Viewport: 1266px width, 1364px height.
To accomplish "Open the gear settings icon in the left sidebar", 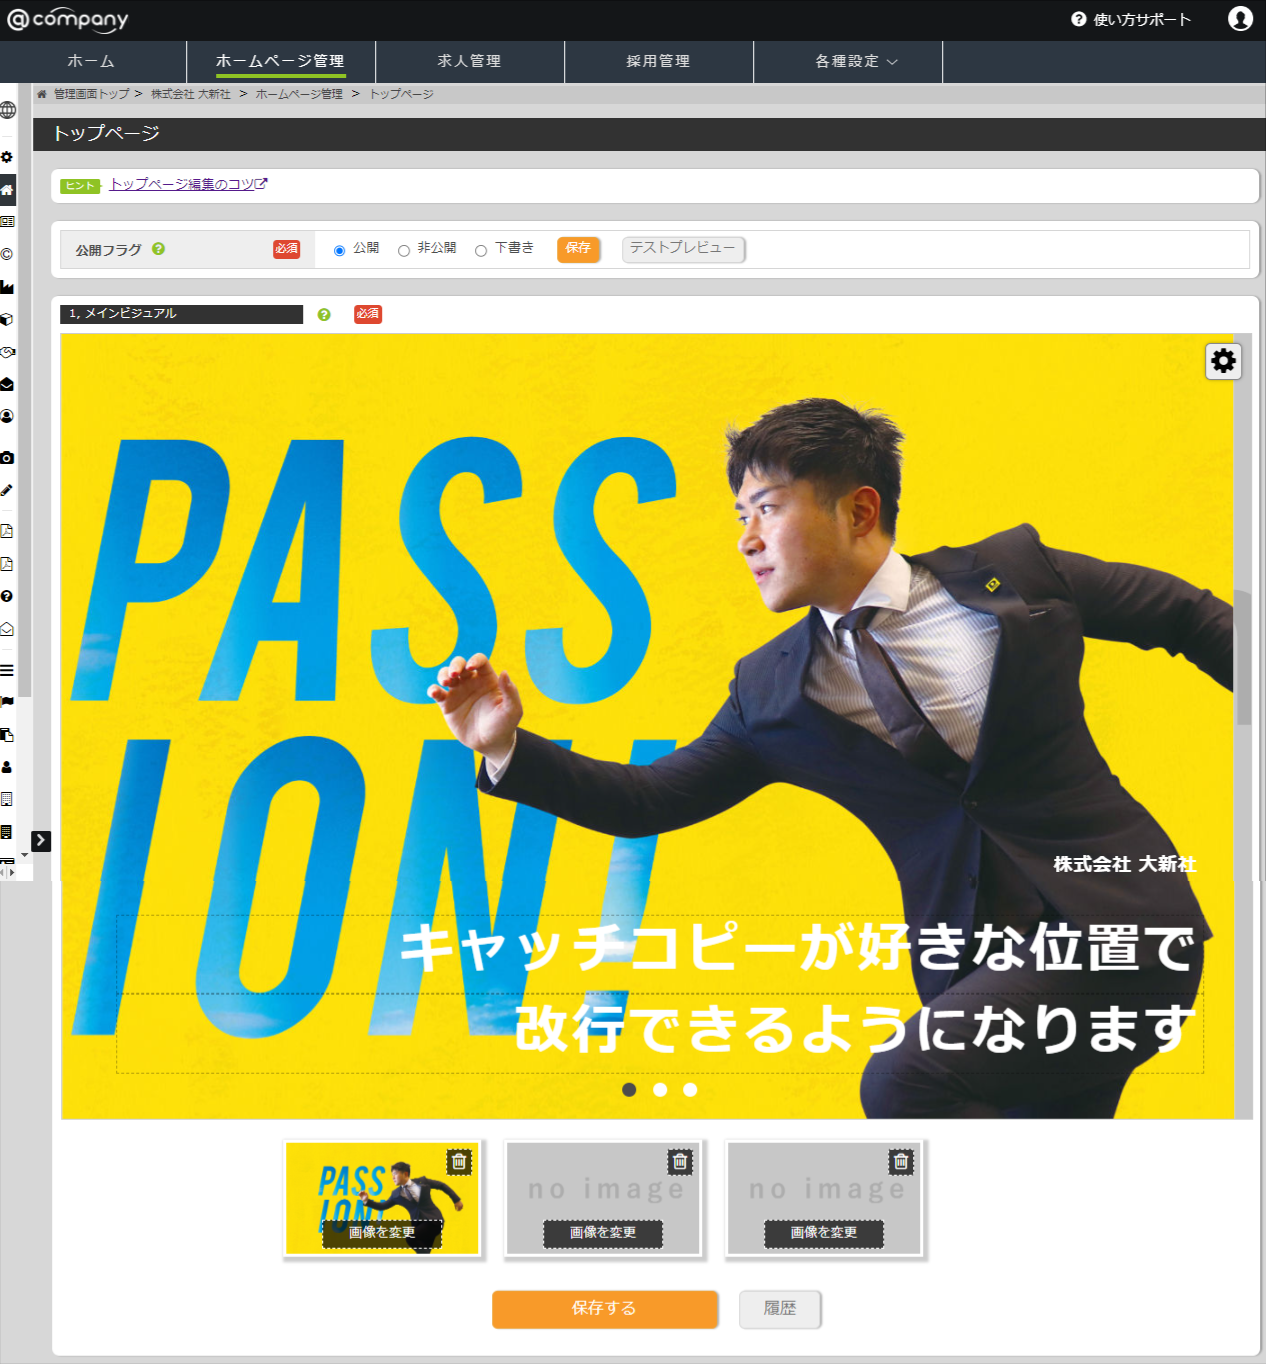I will [7, 157].
